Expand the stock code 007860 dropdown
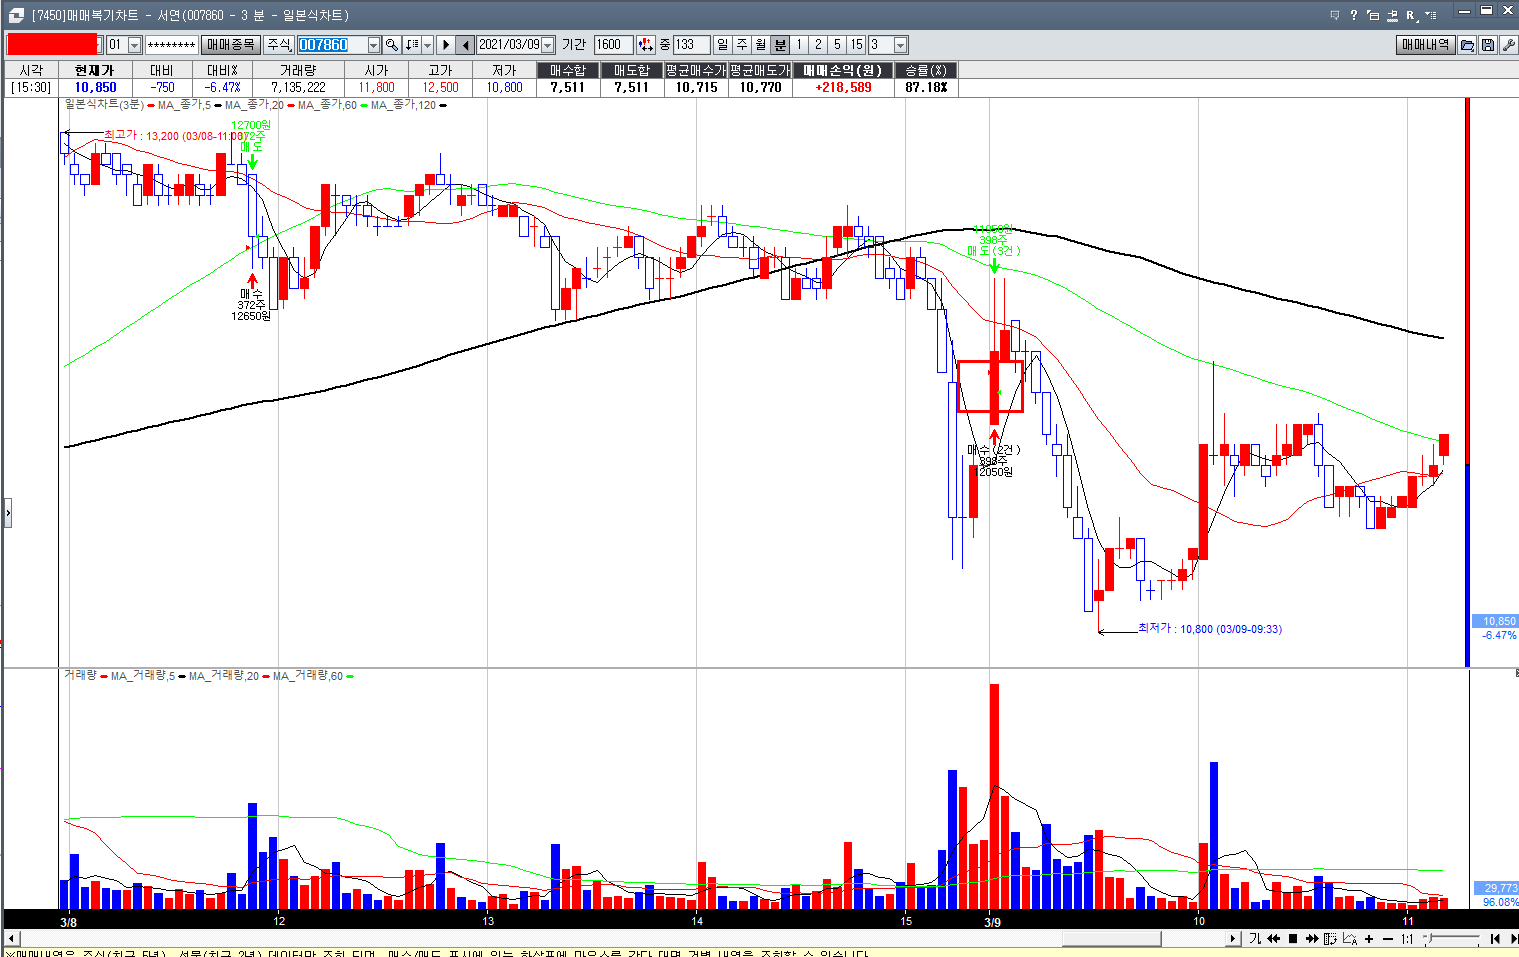The width and height of the screenshot is (1519, 957). coord(374,45)
